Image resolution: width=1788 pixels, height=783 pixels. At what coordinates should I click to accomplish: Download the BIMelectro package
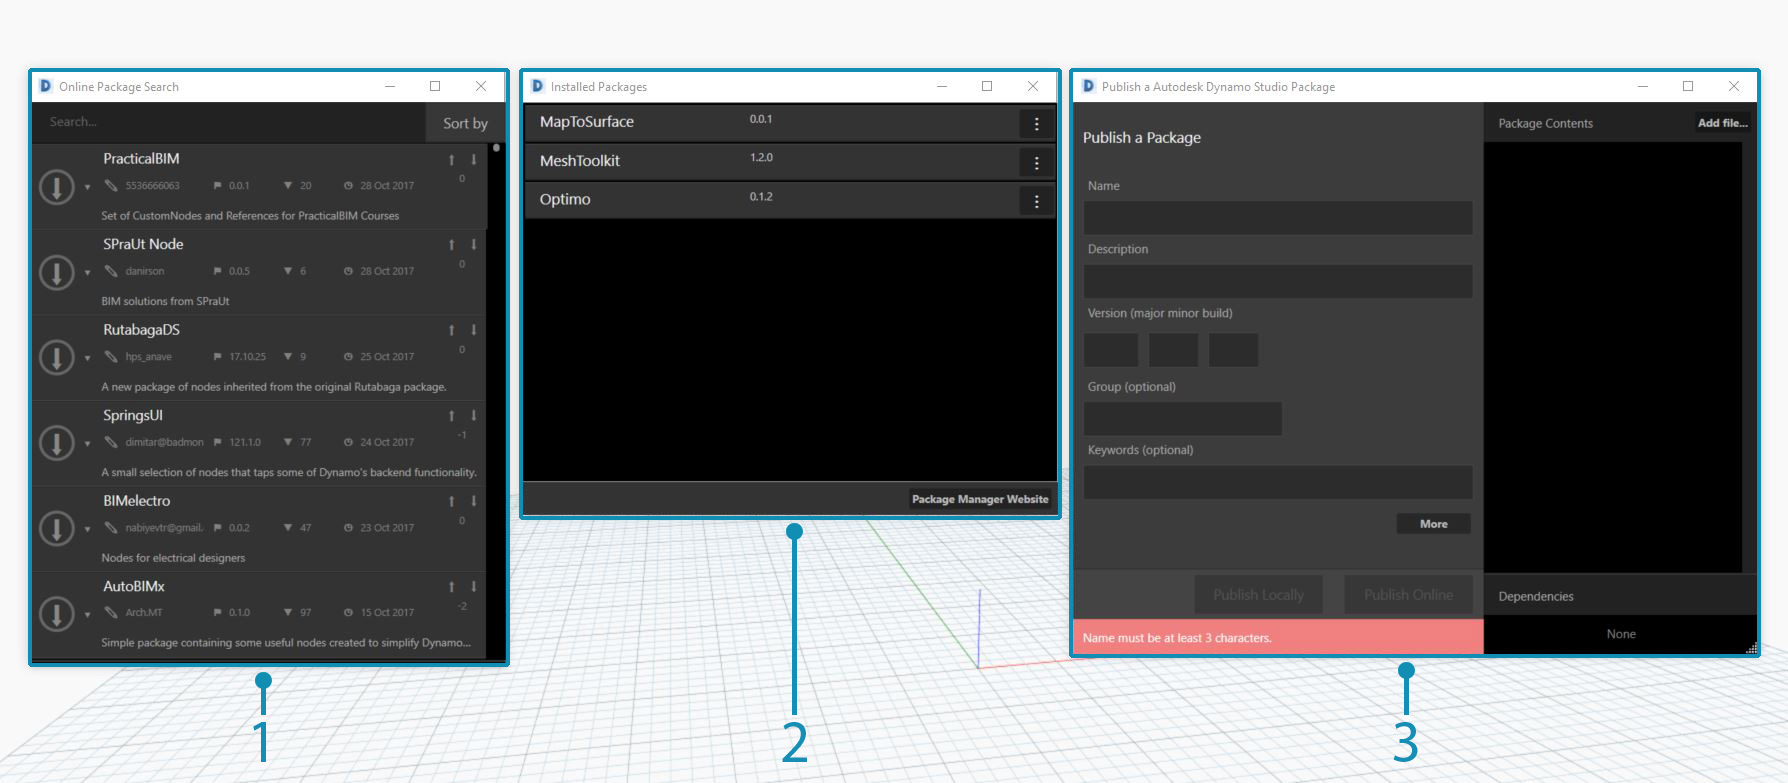click(57, 529)
